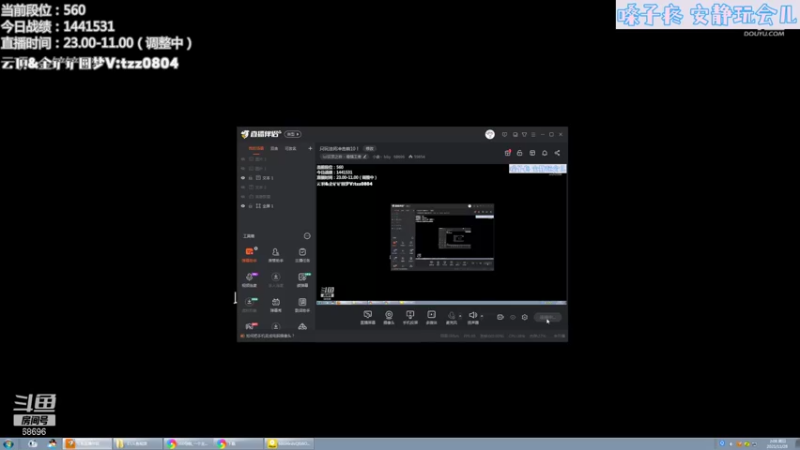Select the last-row full-screen source layer
The image size is (800, 450).
pos(276,206)
